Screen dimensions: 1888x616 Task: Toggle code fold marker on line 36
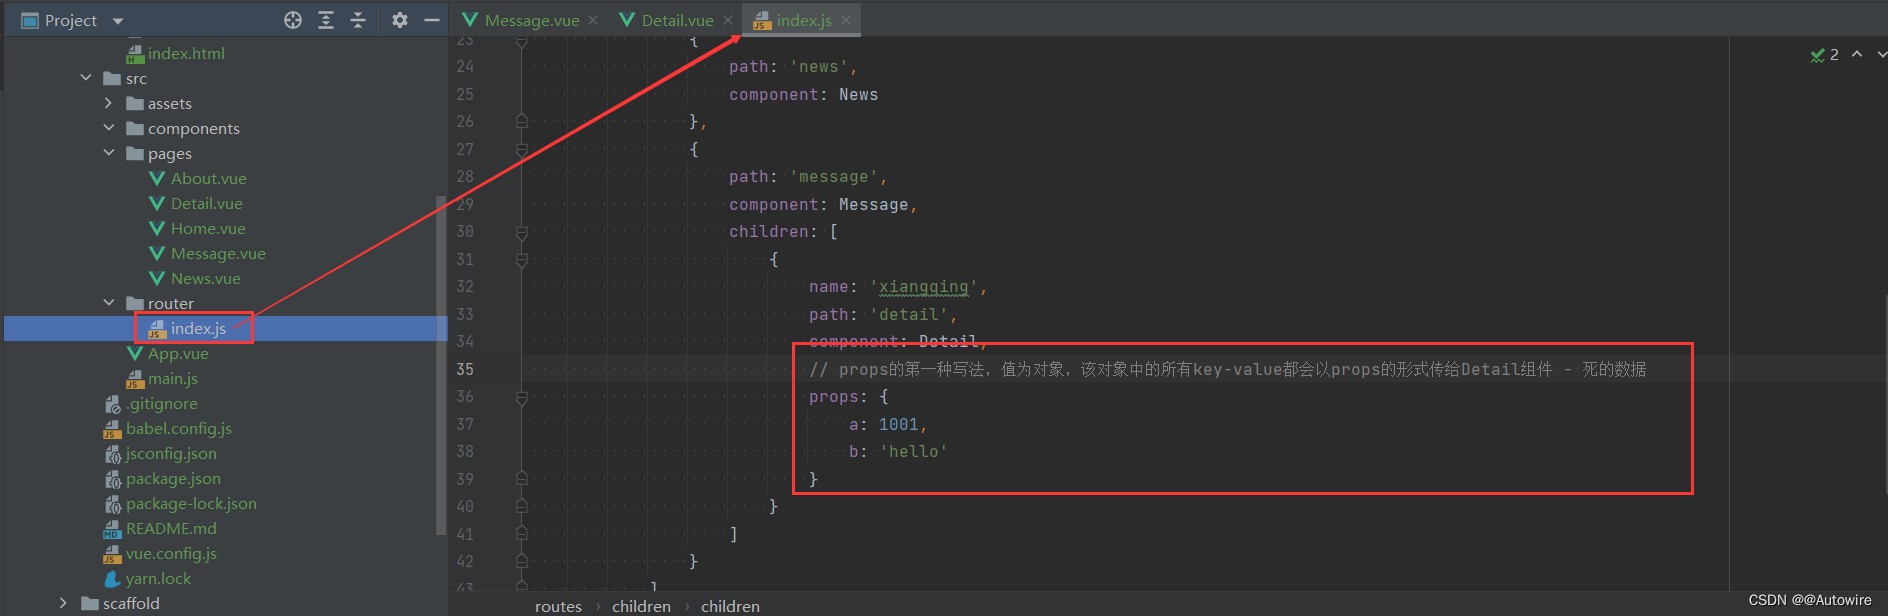click(521, 397)
